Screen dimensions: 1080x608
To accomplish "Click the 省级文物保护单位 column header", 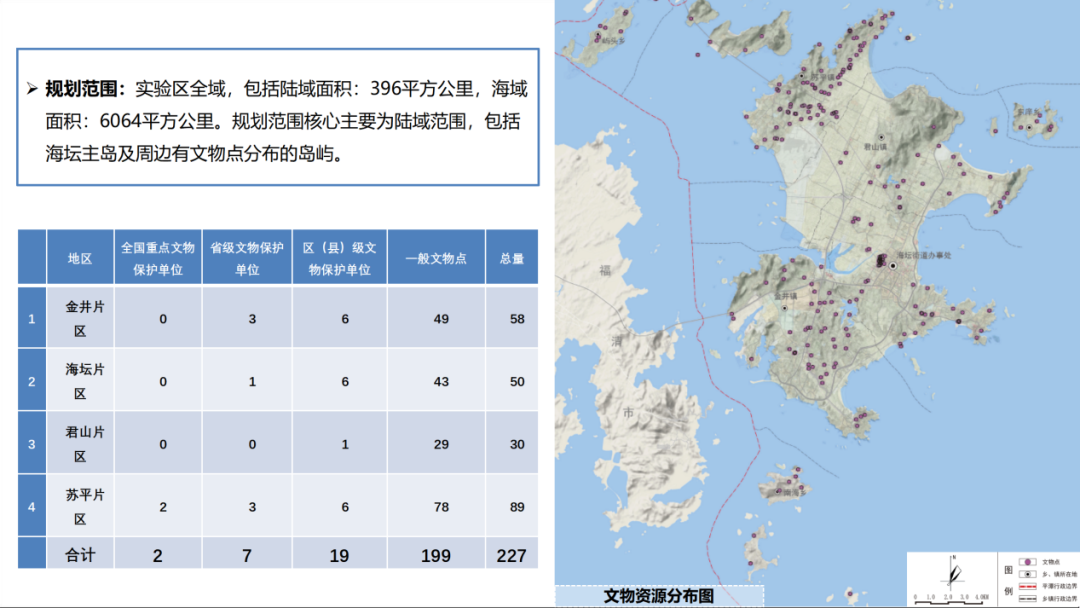I will click(247, 258).
